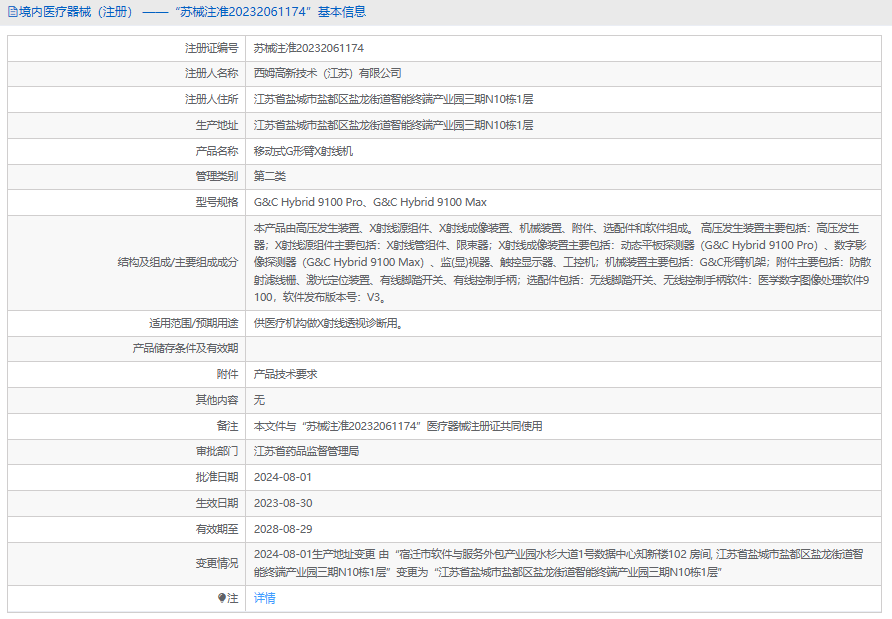
Task: Click the 产品技术要求 attachment value
Action: (285, 374)
